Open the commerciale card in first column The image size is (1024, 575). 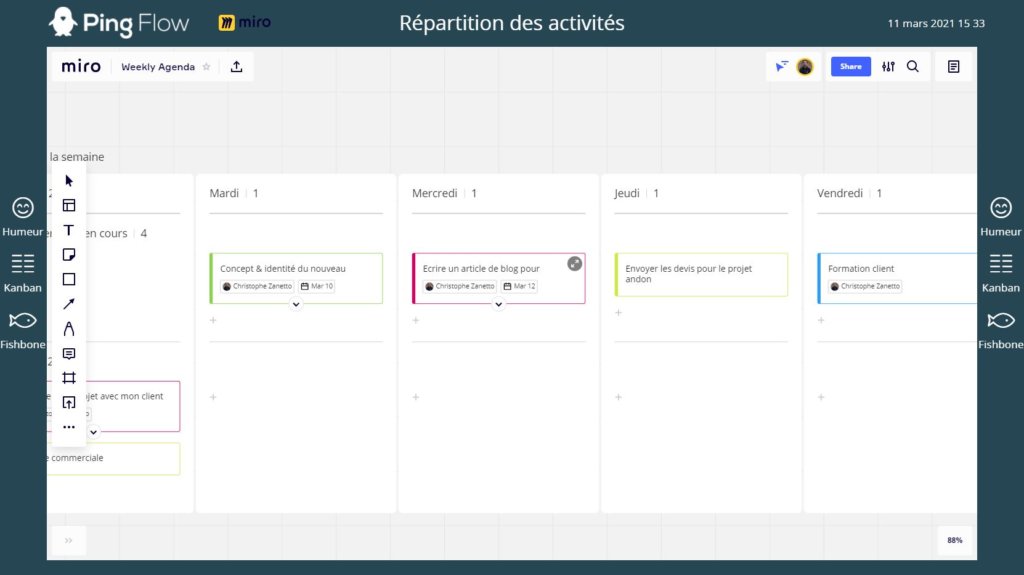[x=114, y=459]
